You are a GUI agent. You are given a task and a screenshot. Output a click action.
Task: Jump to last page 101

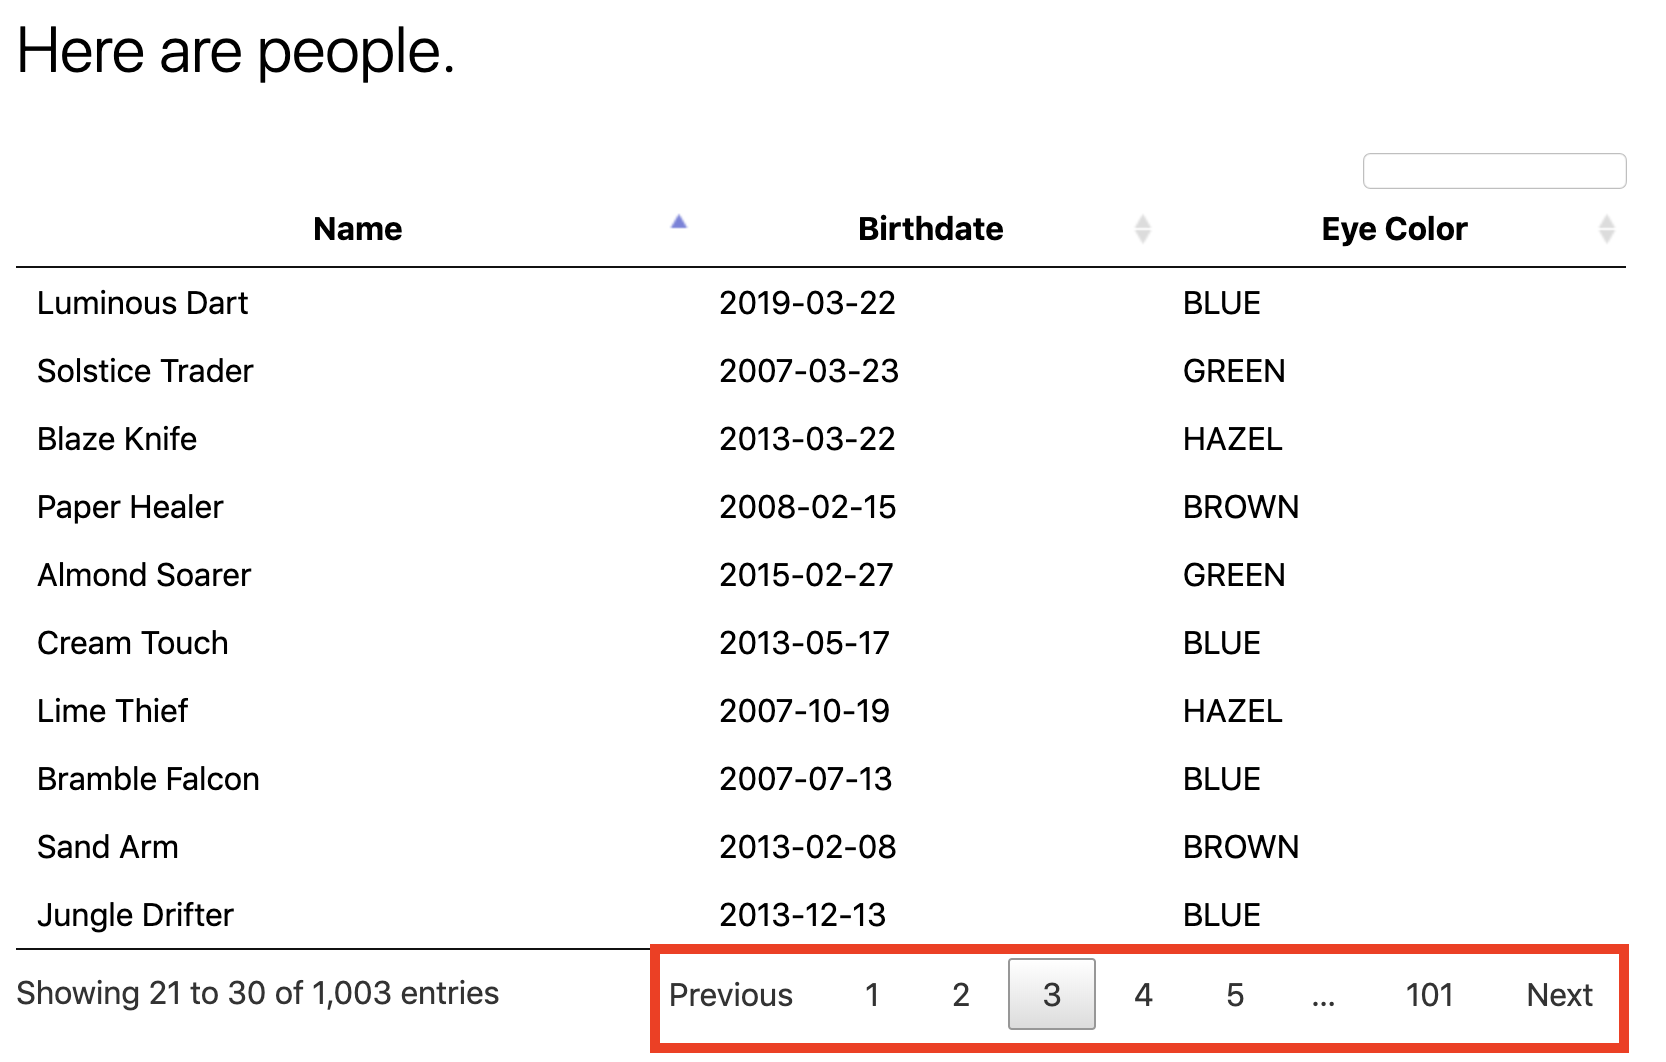tap(1428, 995)
